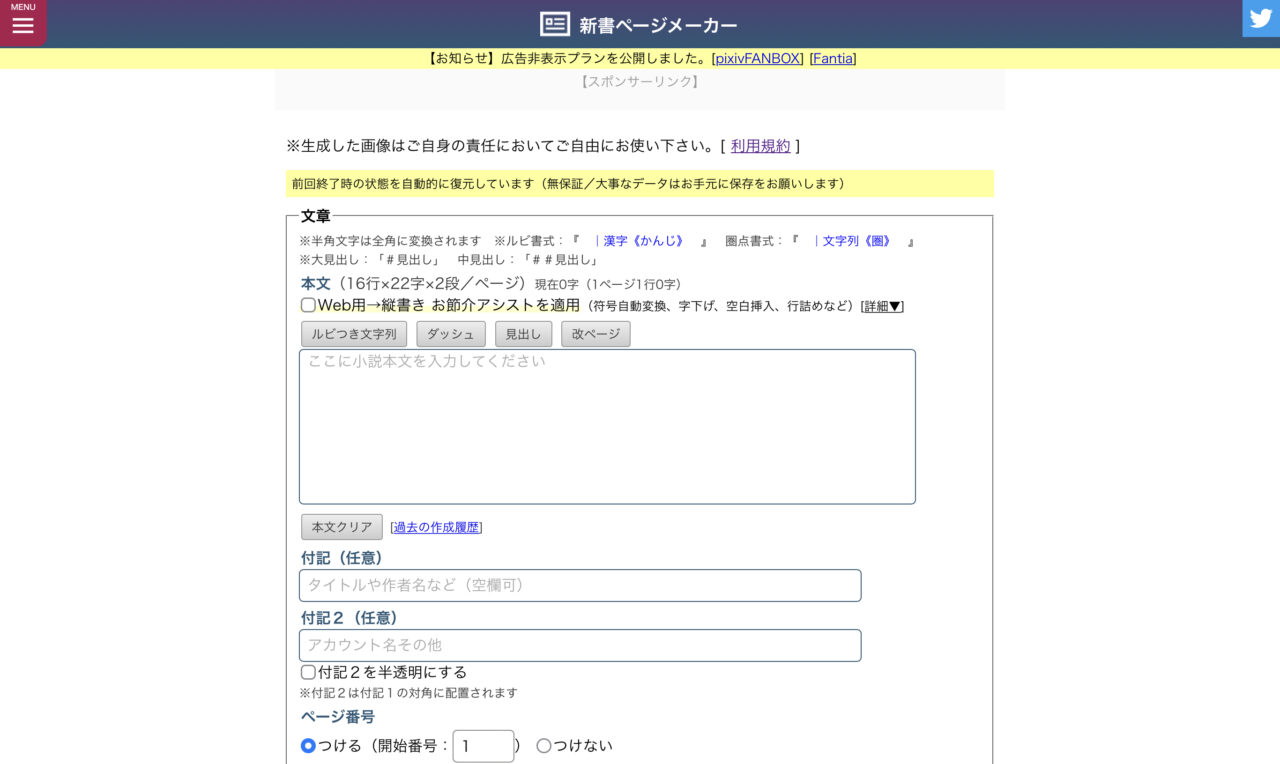1280x764 pixels.
Task: Open the Fantia link
Action: tap(833, 58)
